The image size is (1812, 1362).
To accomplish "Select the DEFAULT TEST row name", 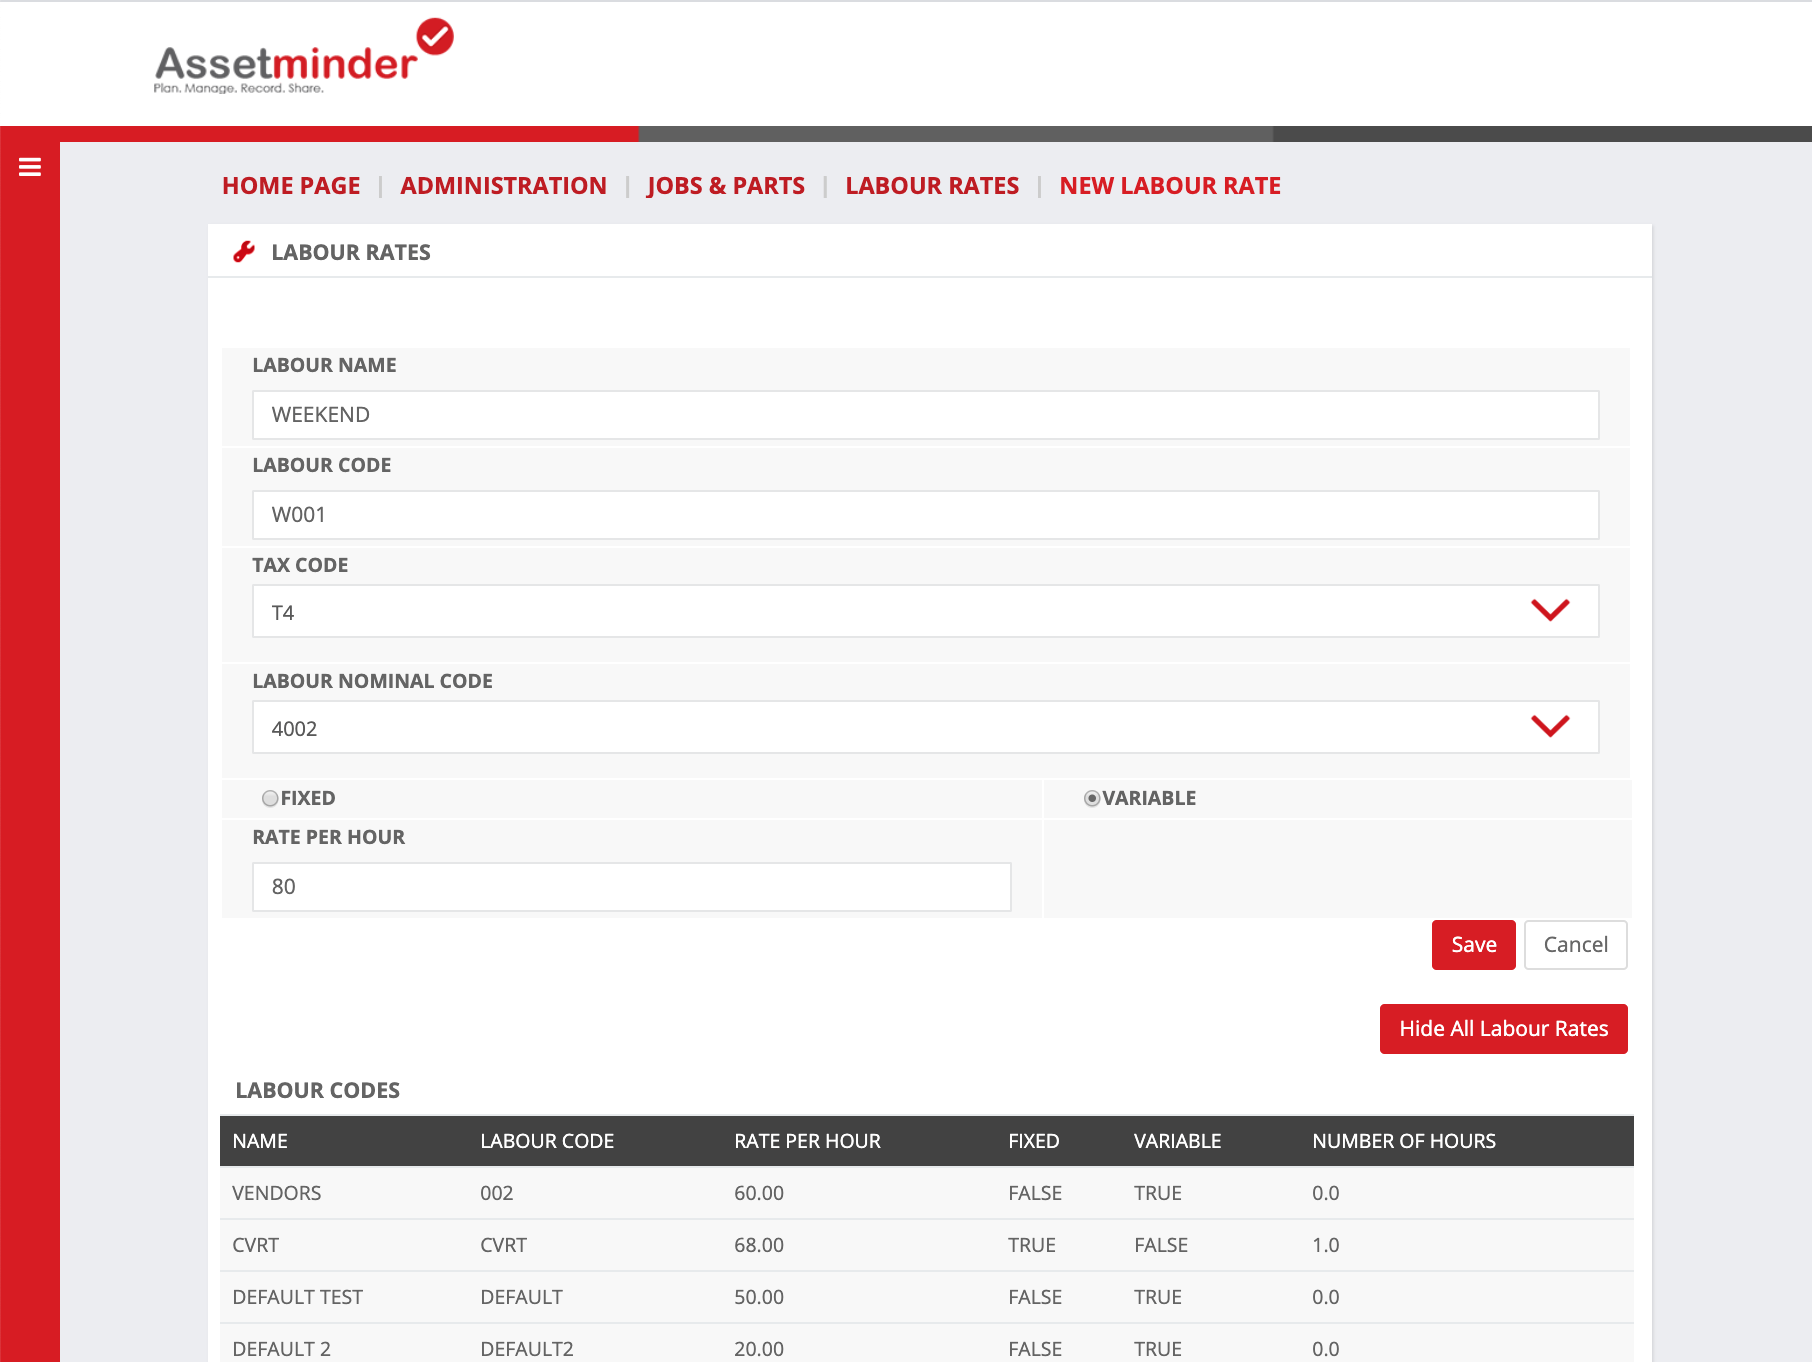I will (297, 1297).
